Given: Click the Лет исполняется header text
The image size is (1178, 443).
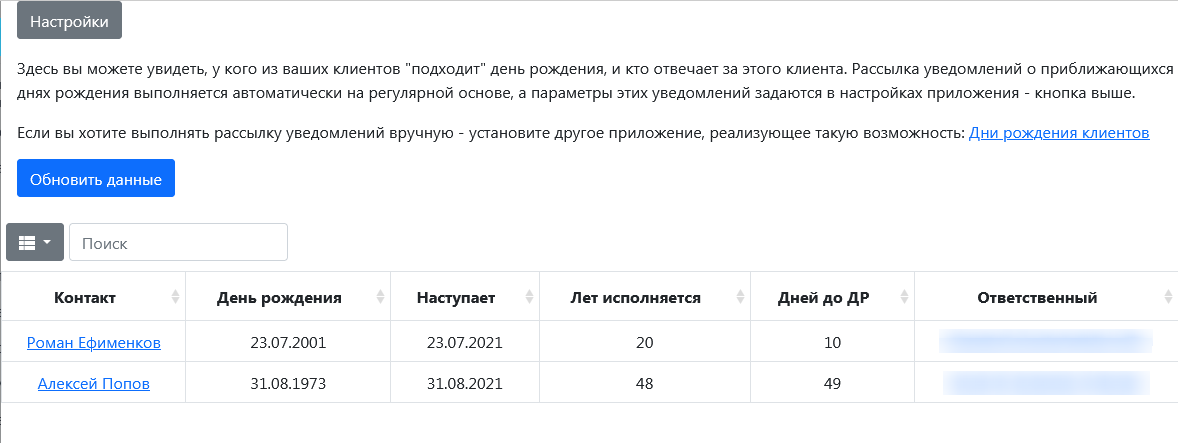Looking at the screenshot, I should [x=635, y=298].
